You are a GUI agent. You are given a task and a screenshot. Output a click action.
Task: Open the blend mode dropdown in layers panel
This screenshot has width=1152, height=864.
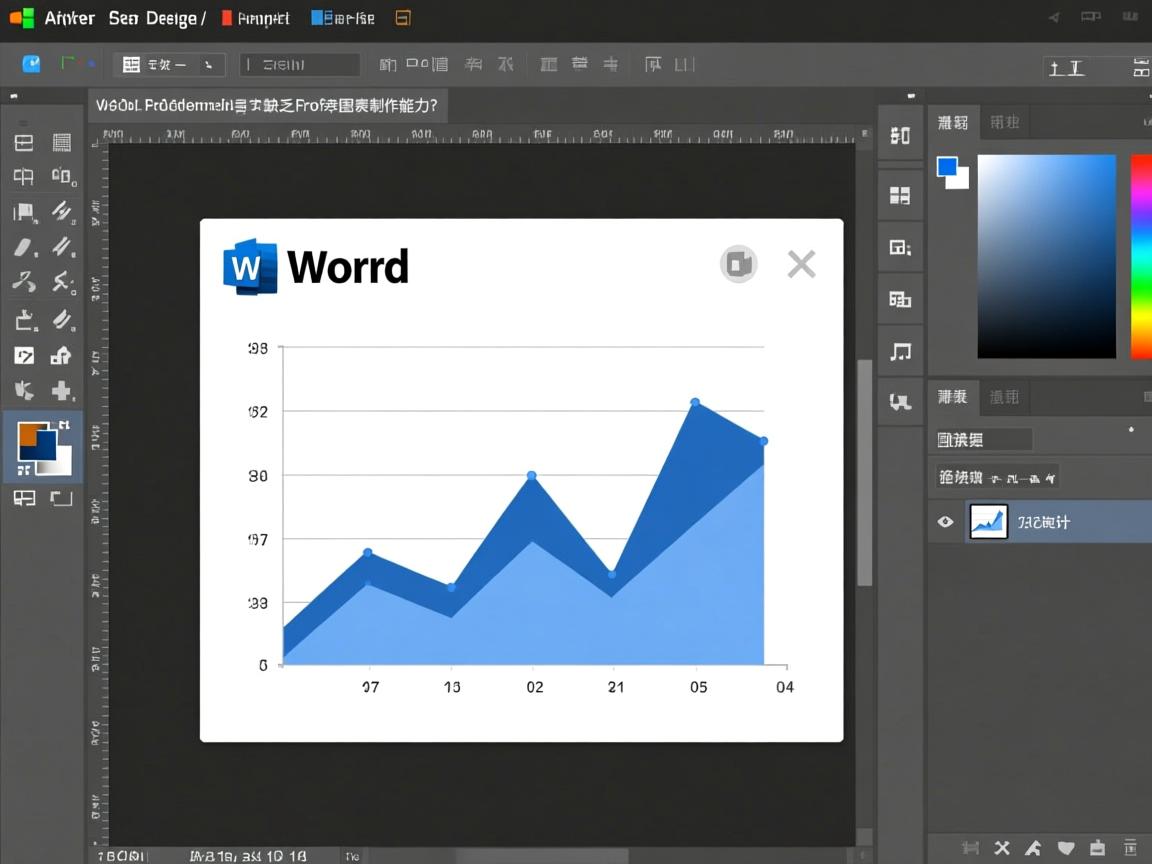coord(984,439)
